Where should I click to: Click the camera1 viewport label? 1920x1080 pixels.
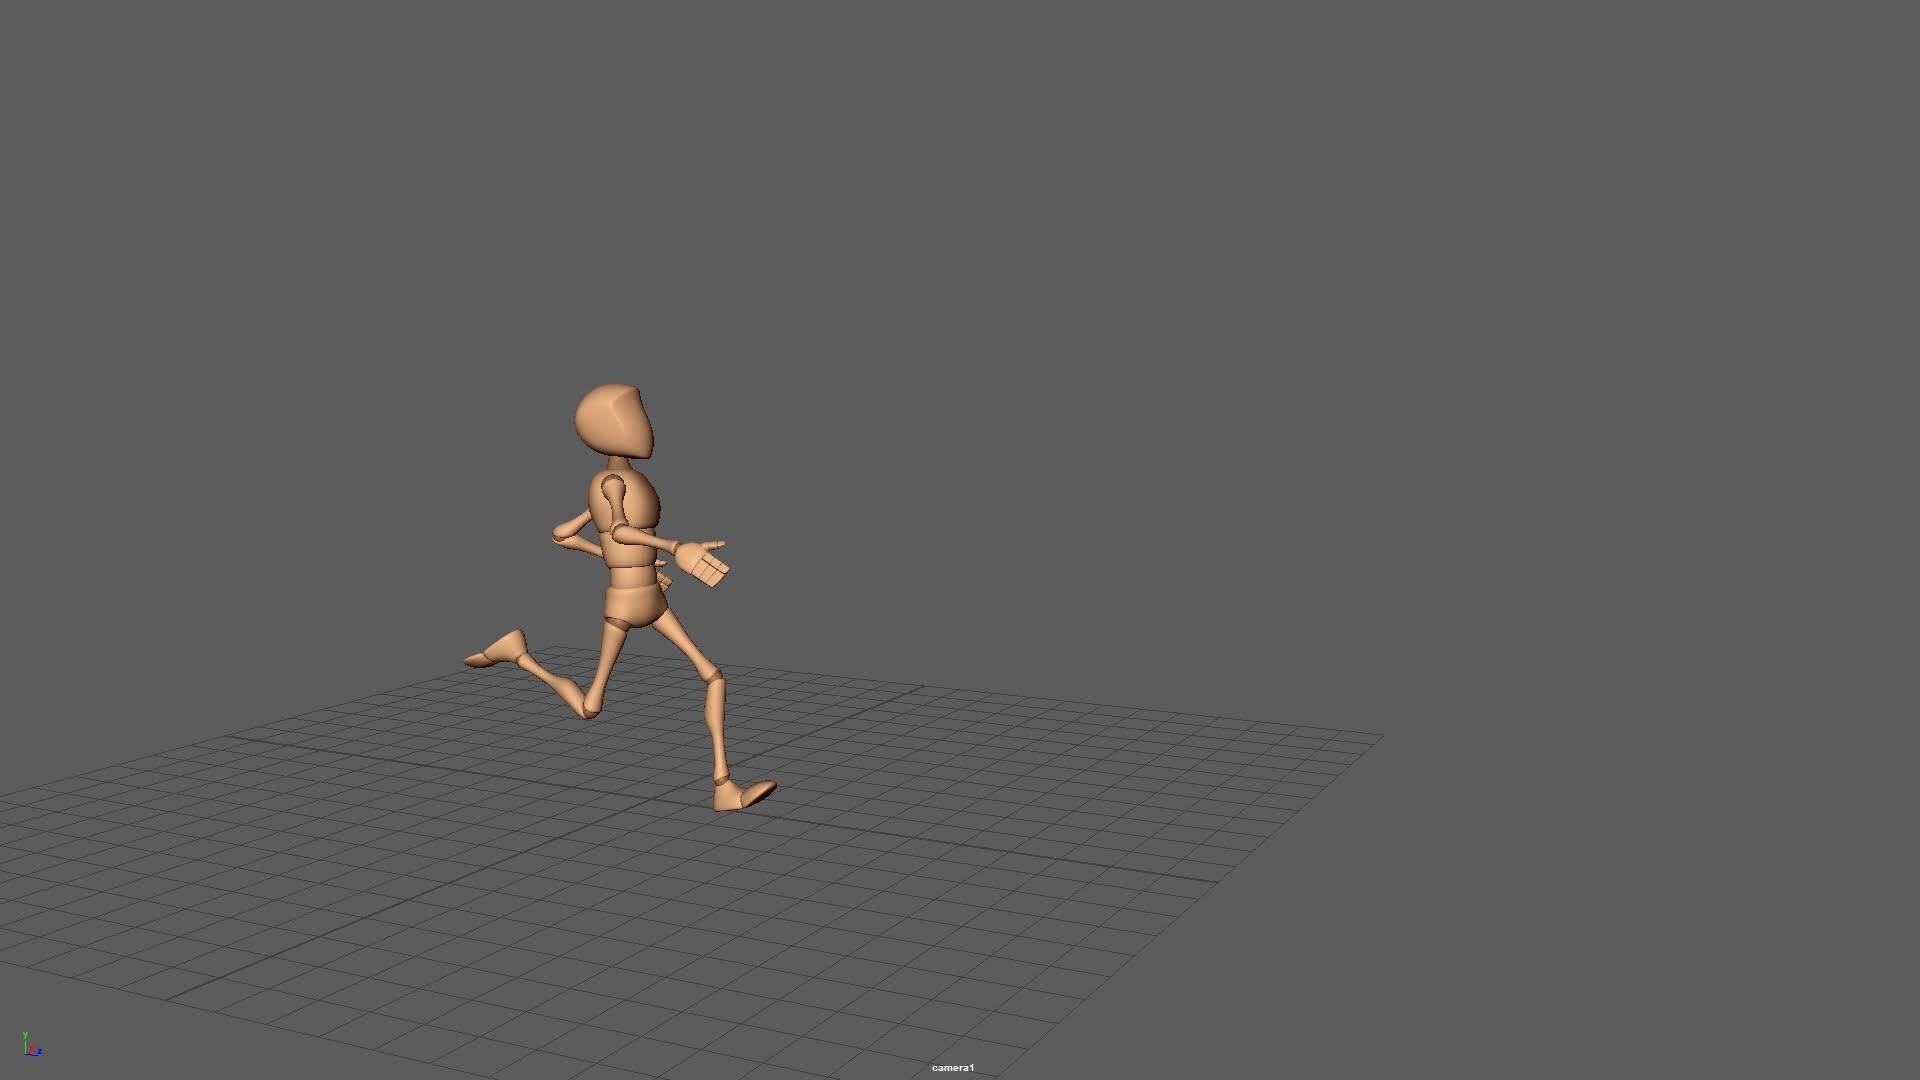coord(952,1068)
